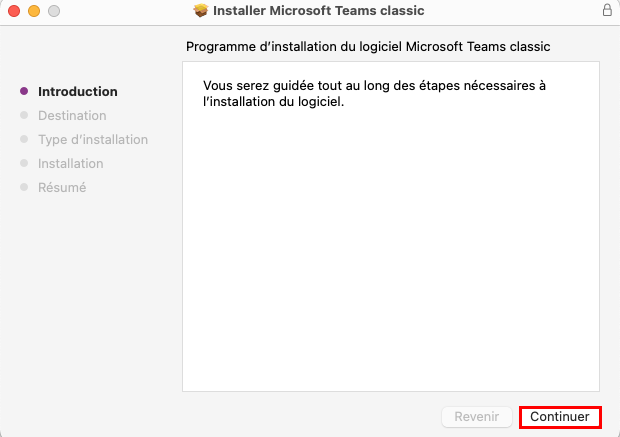Minimize the installer with yellow button
The image size is (620, 437).
click(x=34, y=11)
